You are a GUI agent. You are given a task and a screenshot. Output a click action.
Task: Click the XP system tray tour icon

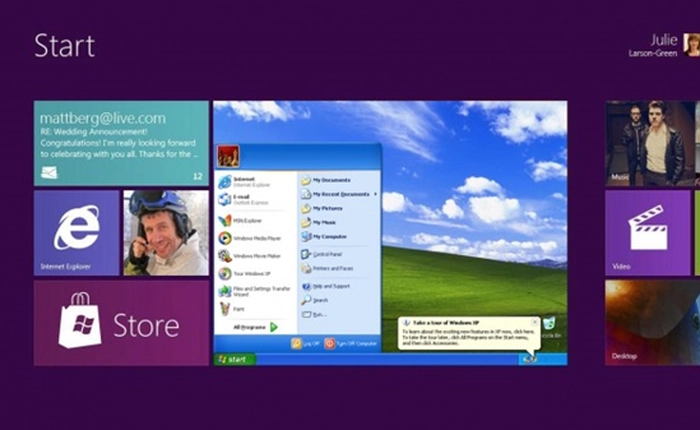[x=530, y=359]
